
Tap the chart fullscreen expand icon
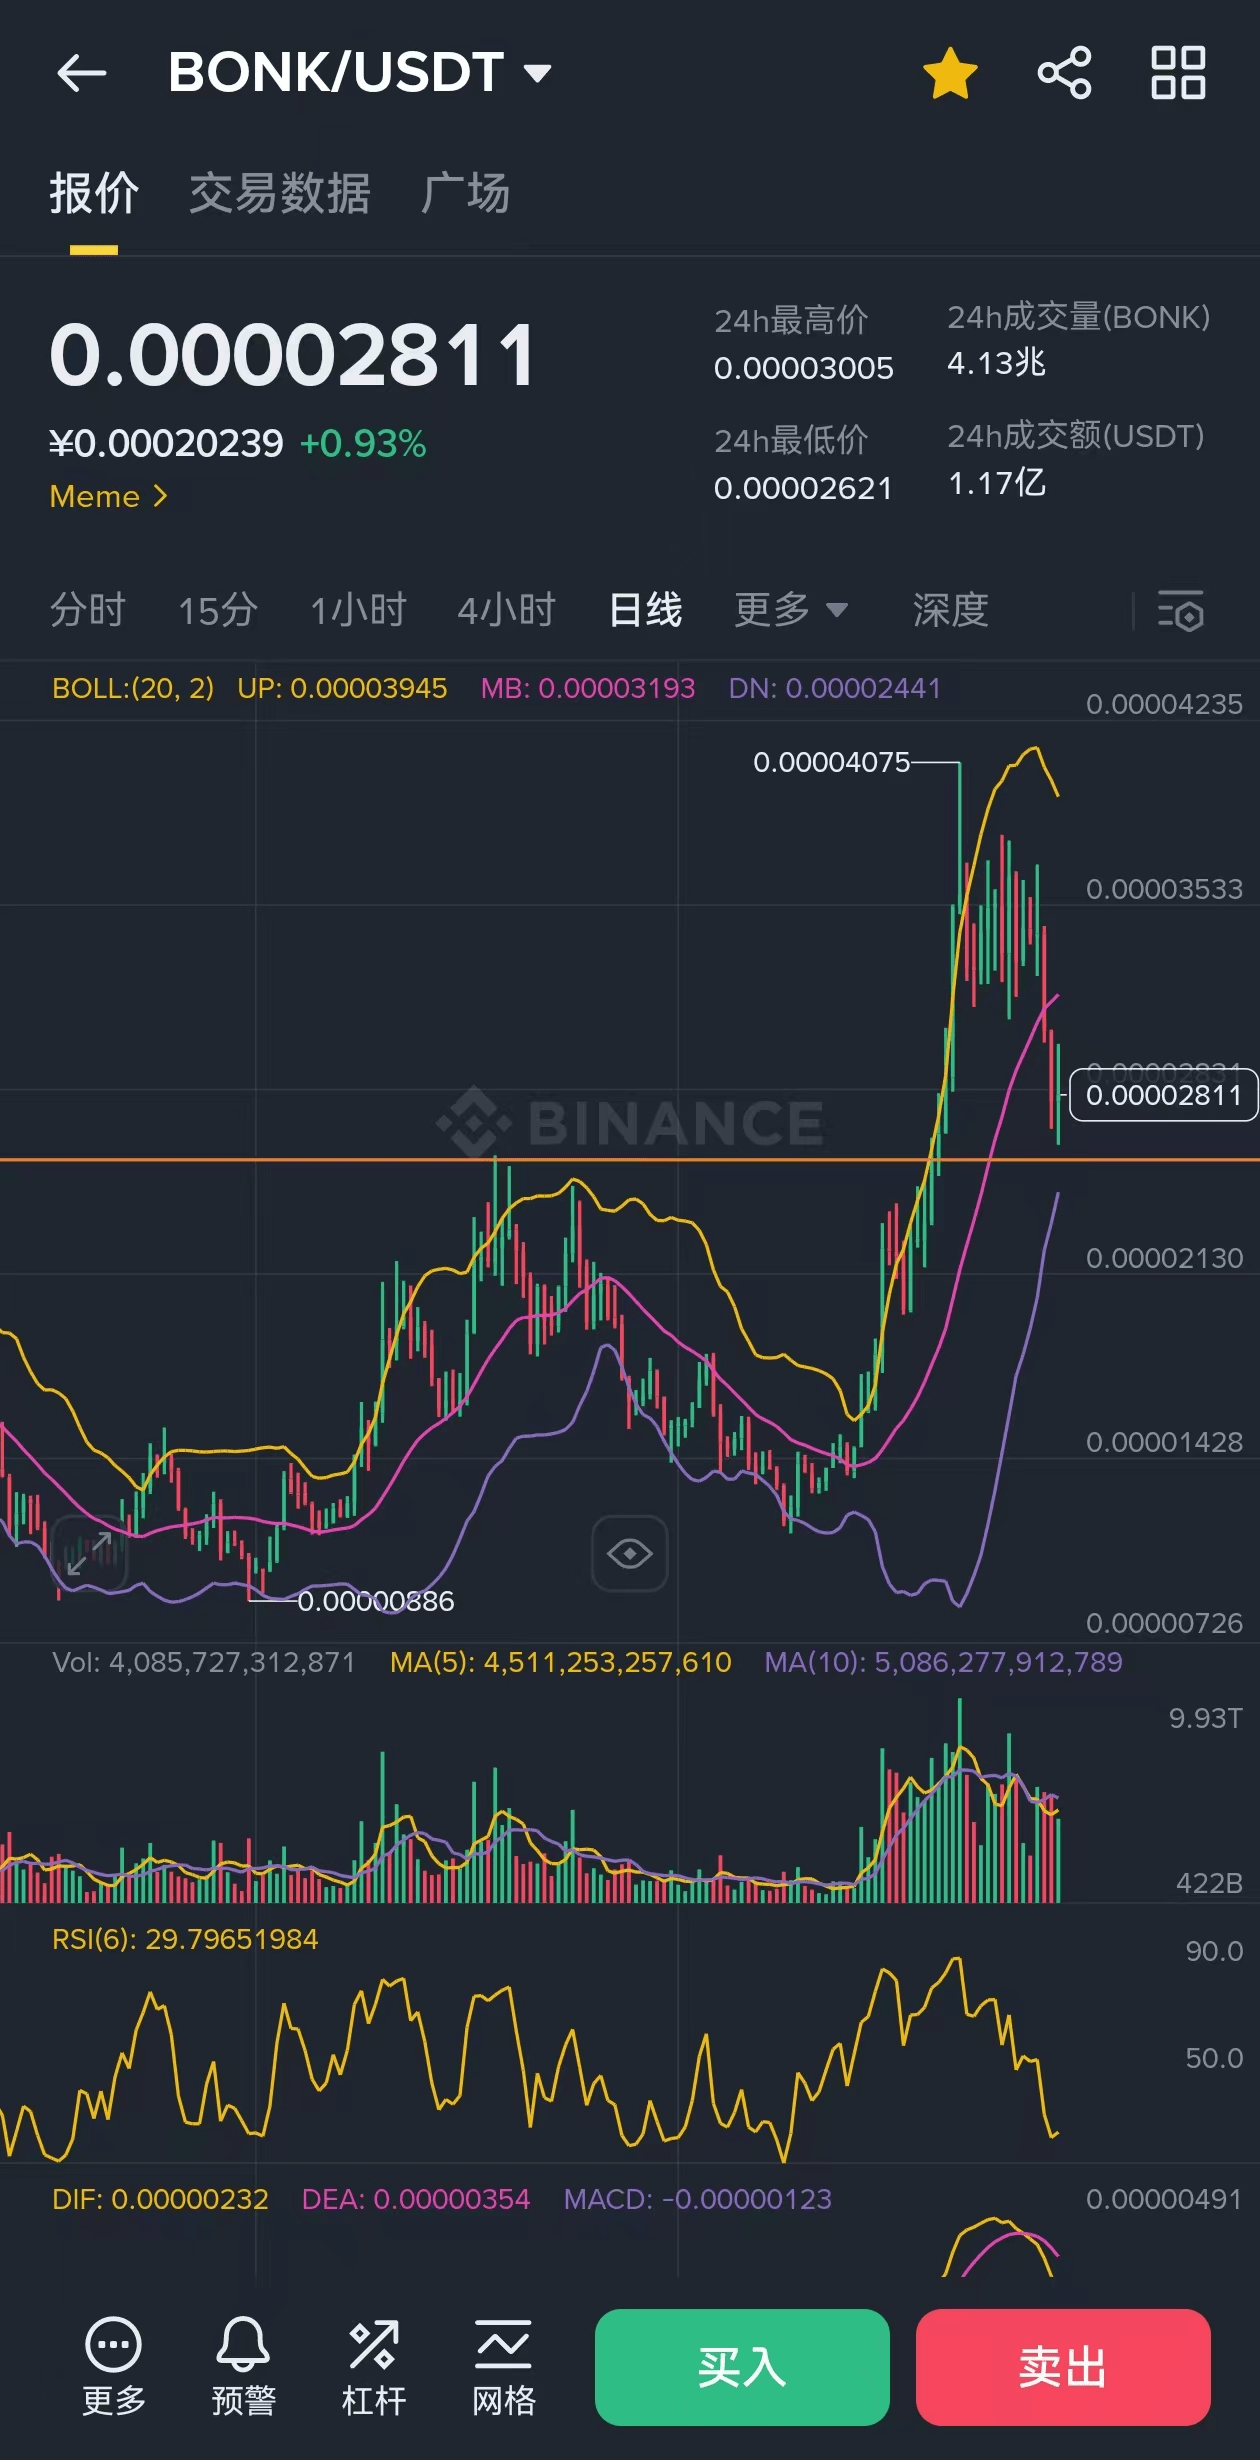(89, 1553)
